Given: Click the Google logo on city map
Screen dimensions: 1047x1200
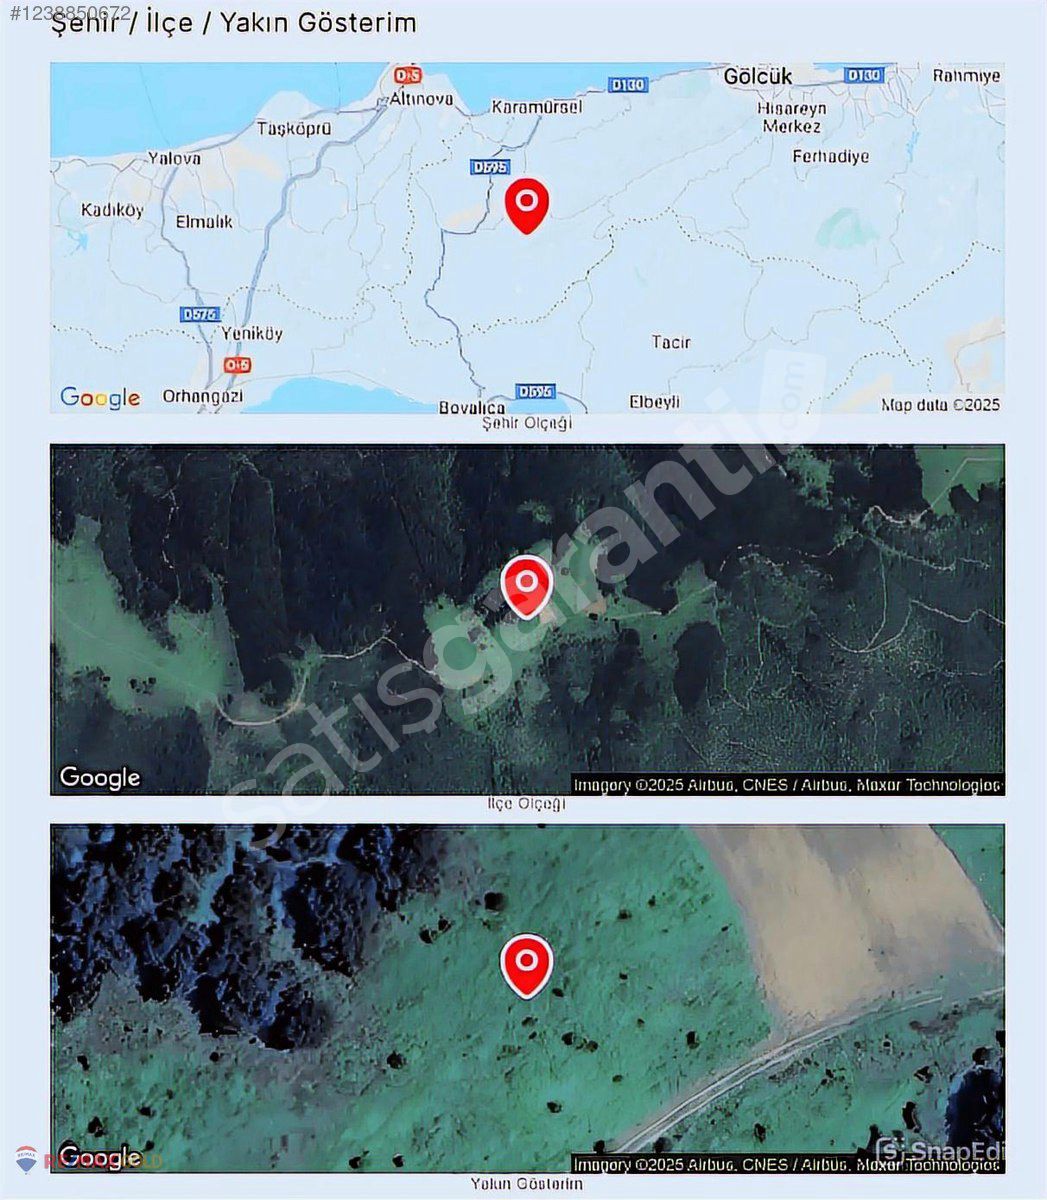Looking at the screenshot, I should (100, 397).
